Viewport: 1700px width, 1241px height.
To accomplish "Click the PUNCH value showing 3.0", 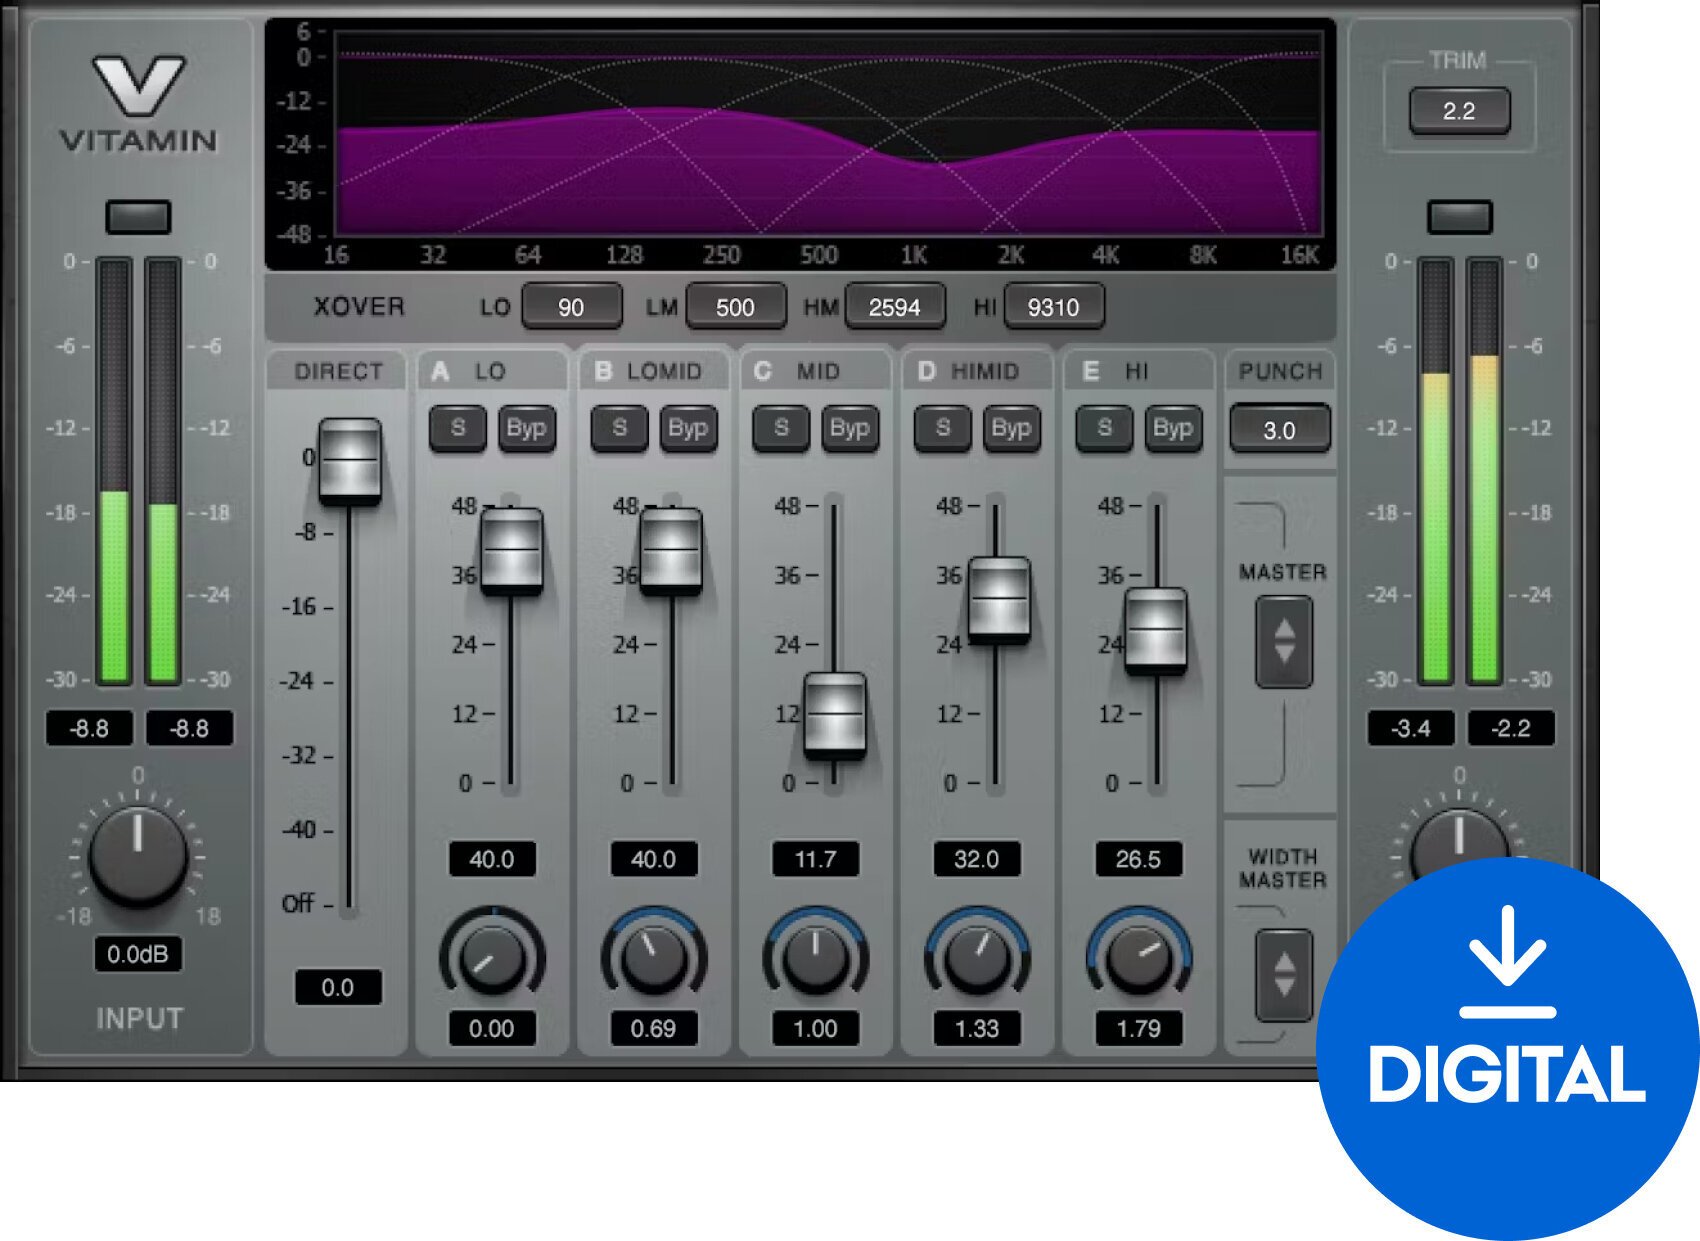I will click(x=1280, y=430).
